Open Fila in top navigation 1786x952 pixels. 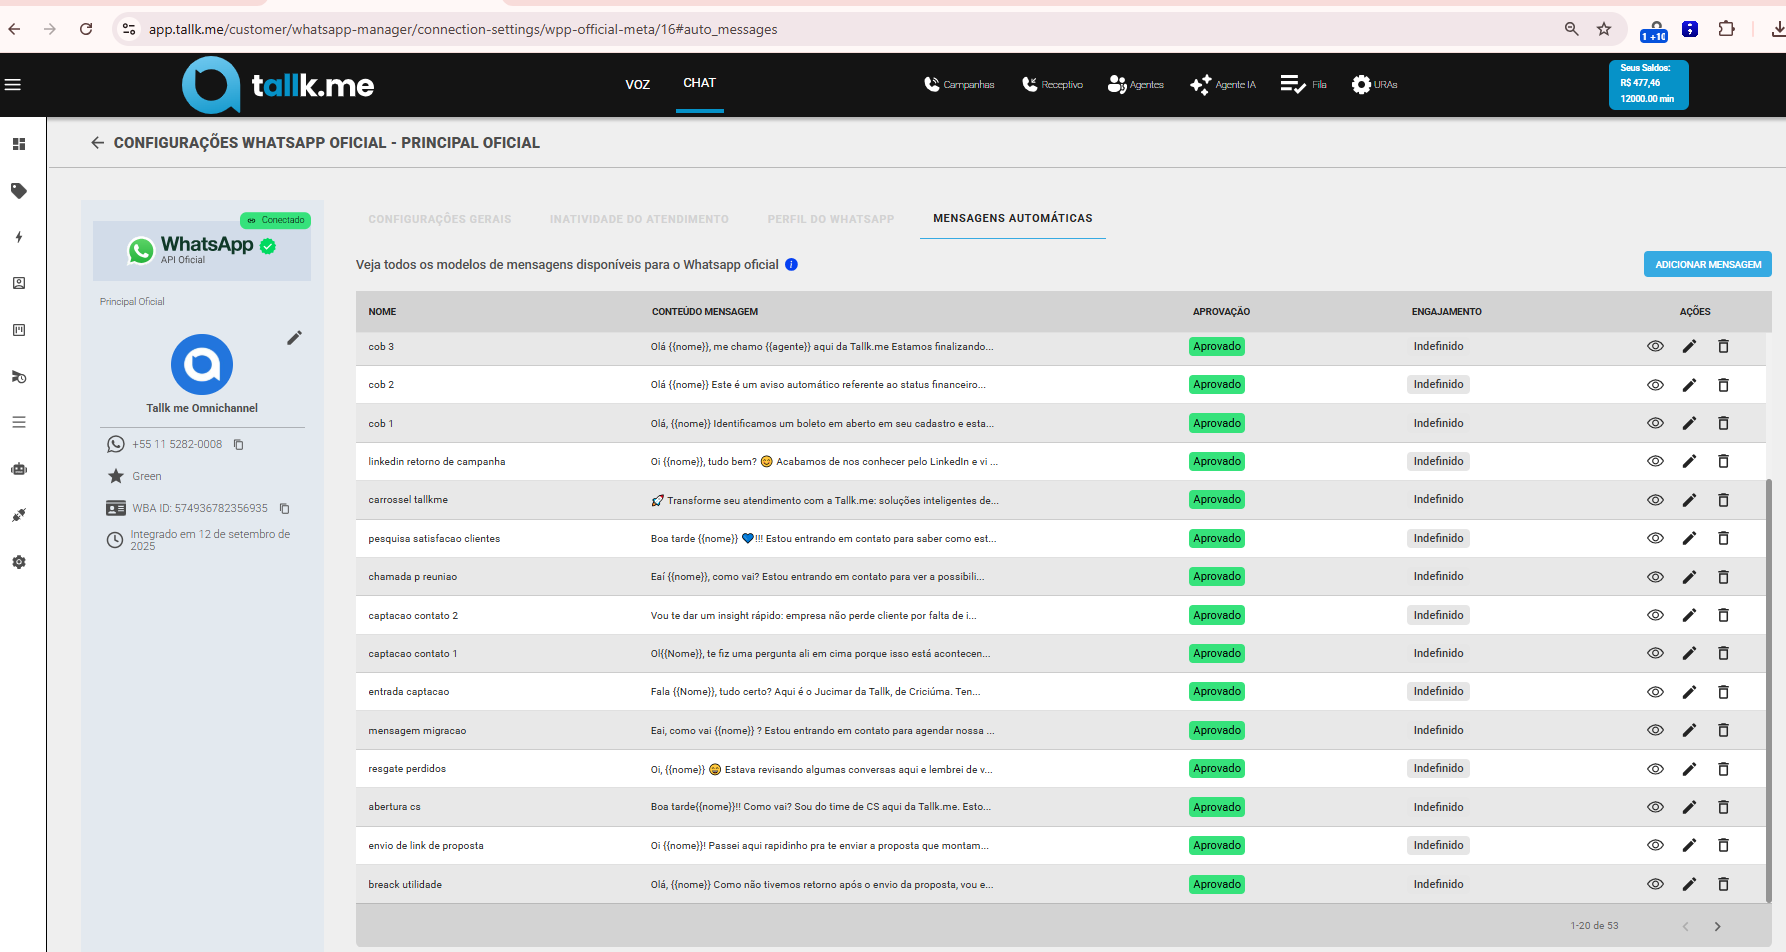coord(1303,85)
